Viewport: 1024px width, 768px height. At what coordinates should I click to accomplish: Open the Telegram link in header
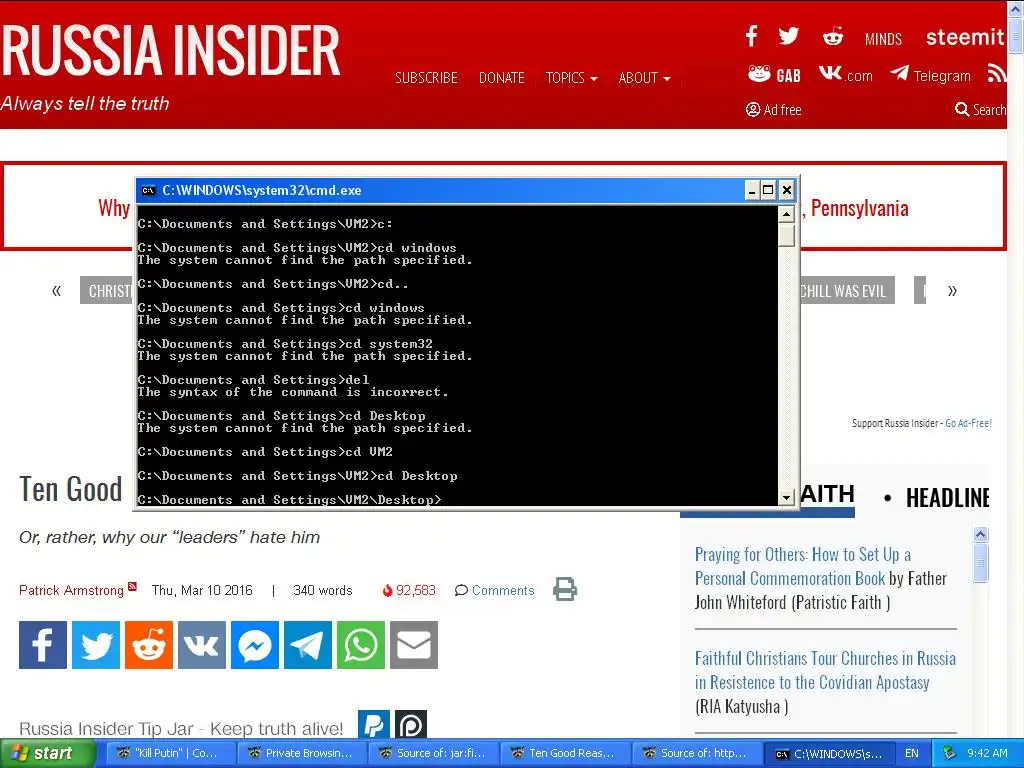tap(931, 75)
